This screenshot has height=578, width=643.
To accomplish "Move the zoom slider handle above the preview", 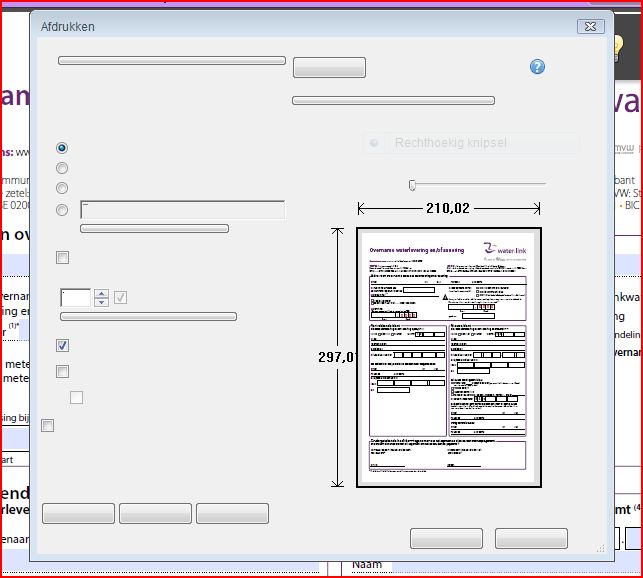I will 412,185.
